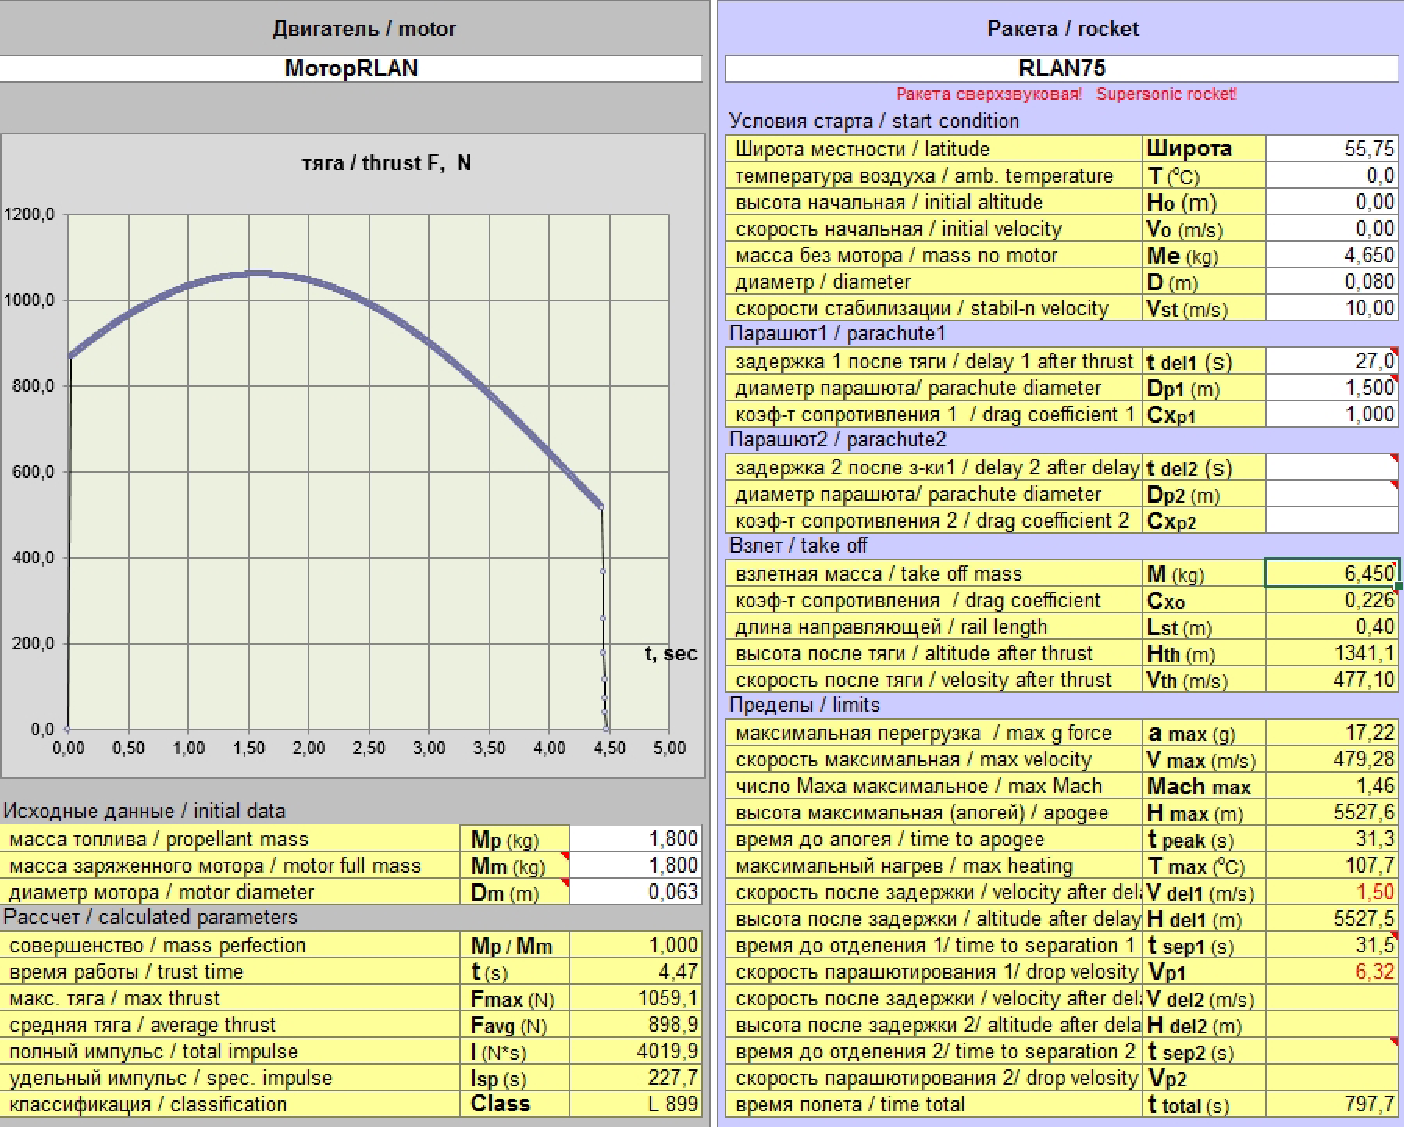Click the empty t sep2 value cell
Image resolution: width=1404 pixels, height=1127 pixels.
(x=1332, y=1051)
